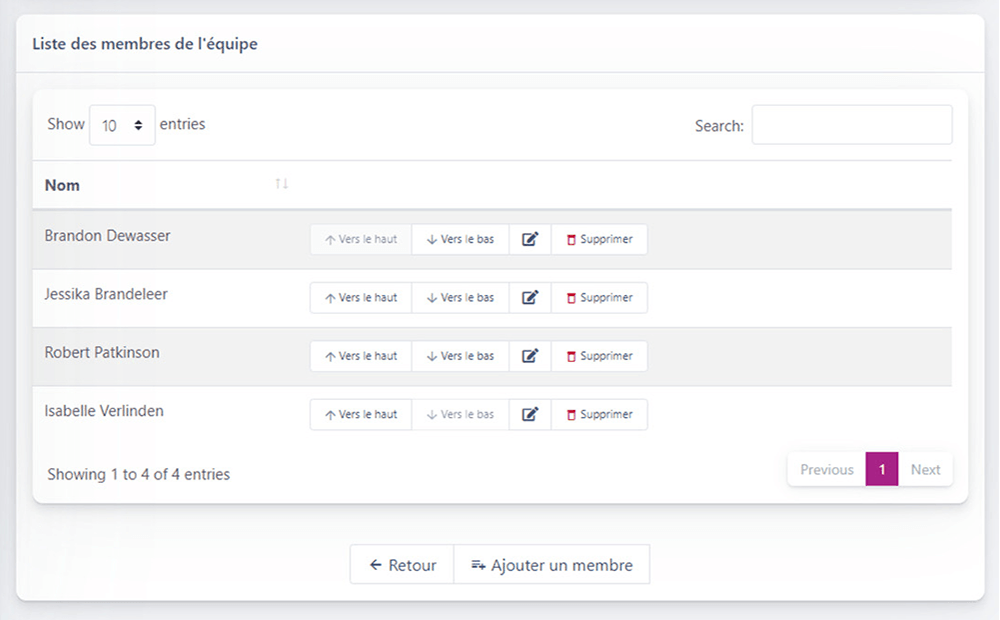This screenshot has width=1000, height=620.
Task: Go to pagination page 1
Action: 881,469
